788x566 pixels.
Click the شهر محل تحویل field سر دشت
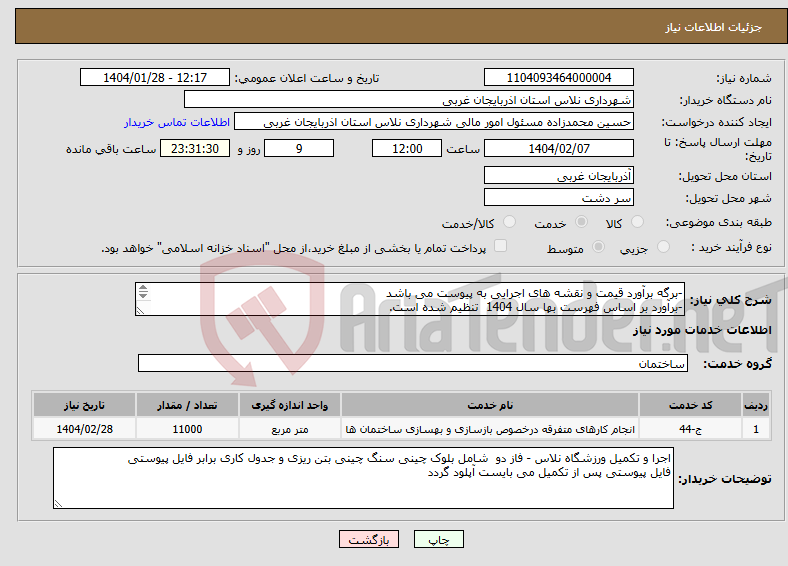(558, 197)
